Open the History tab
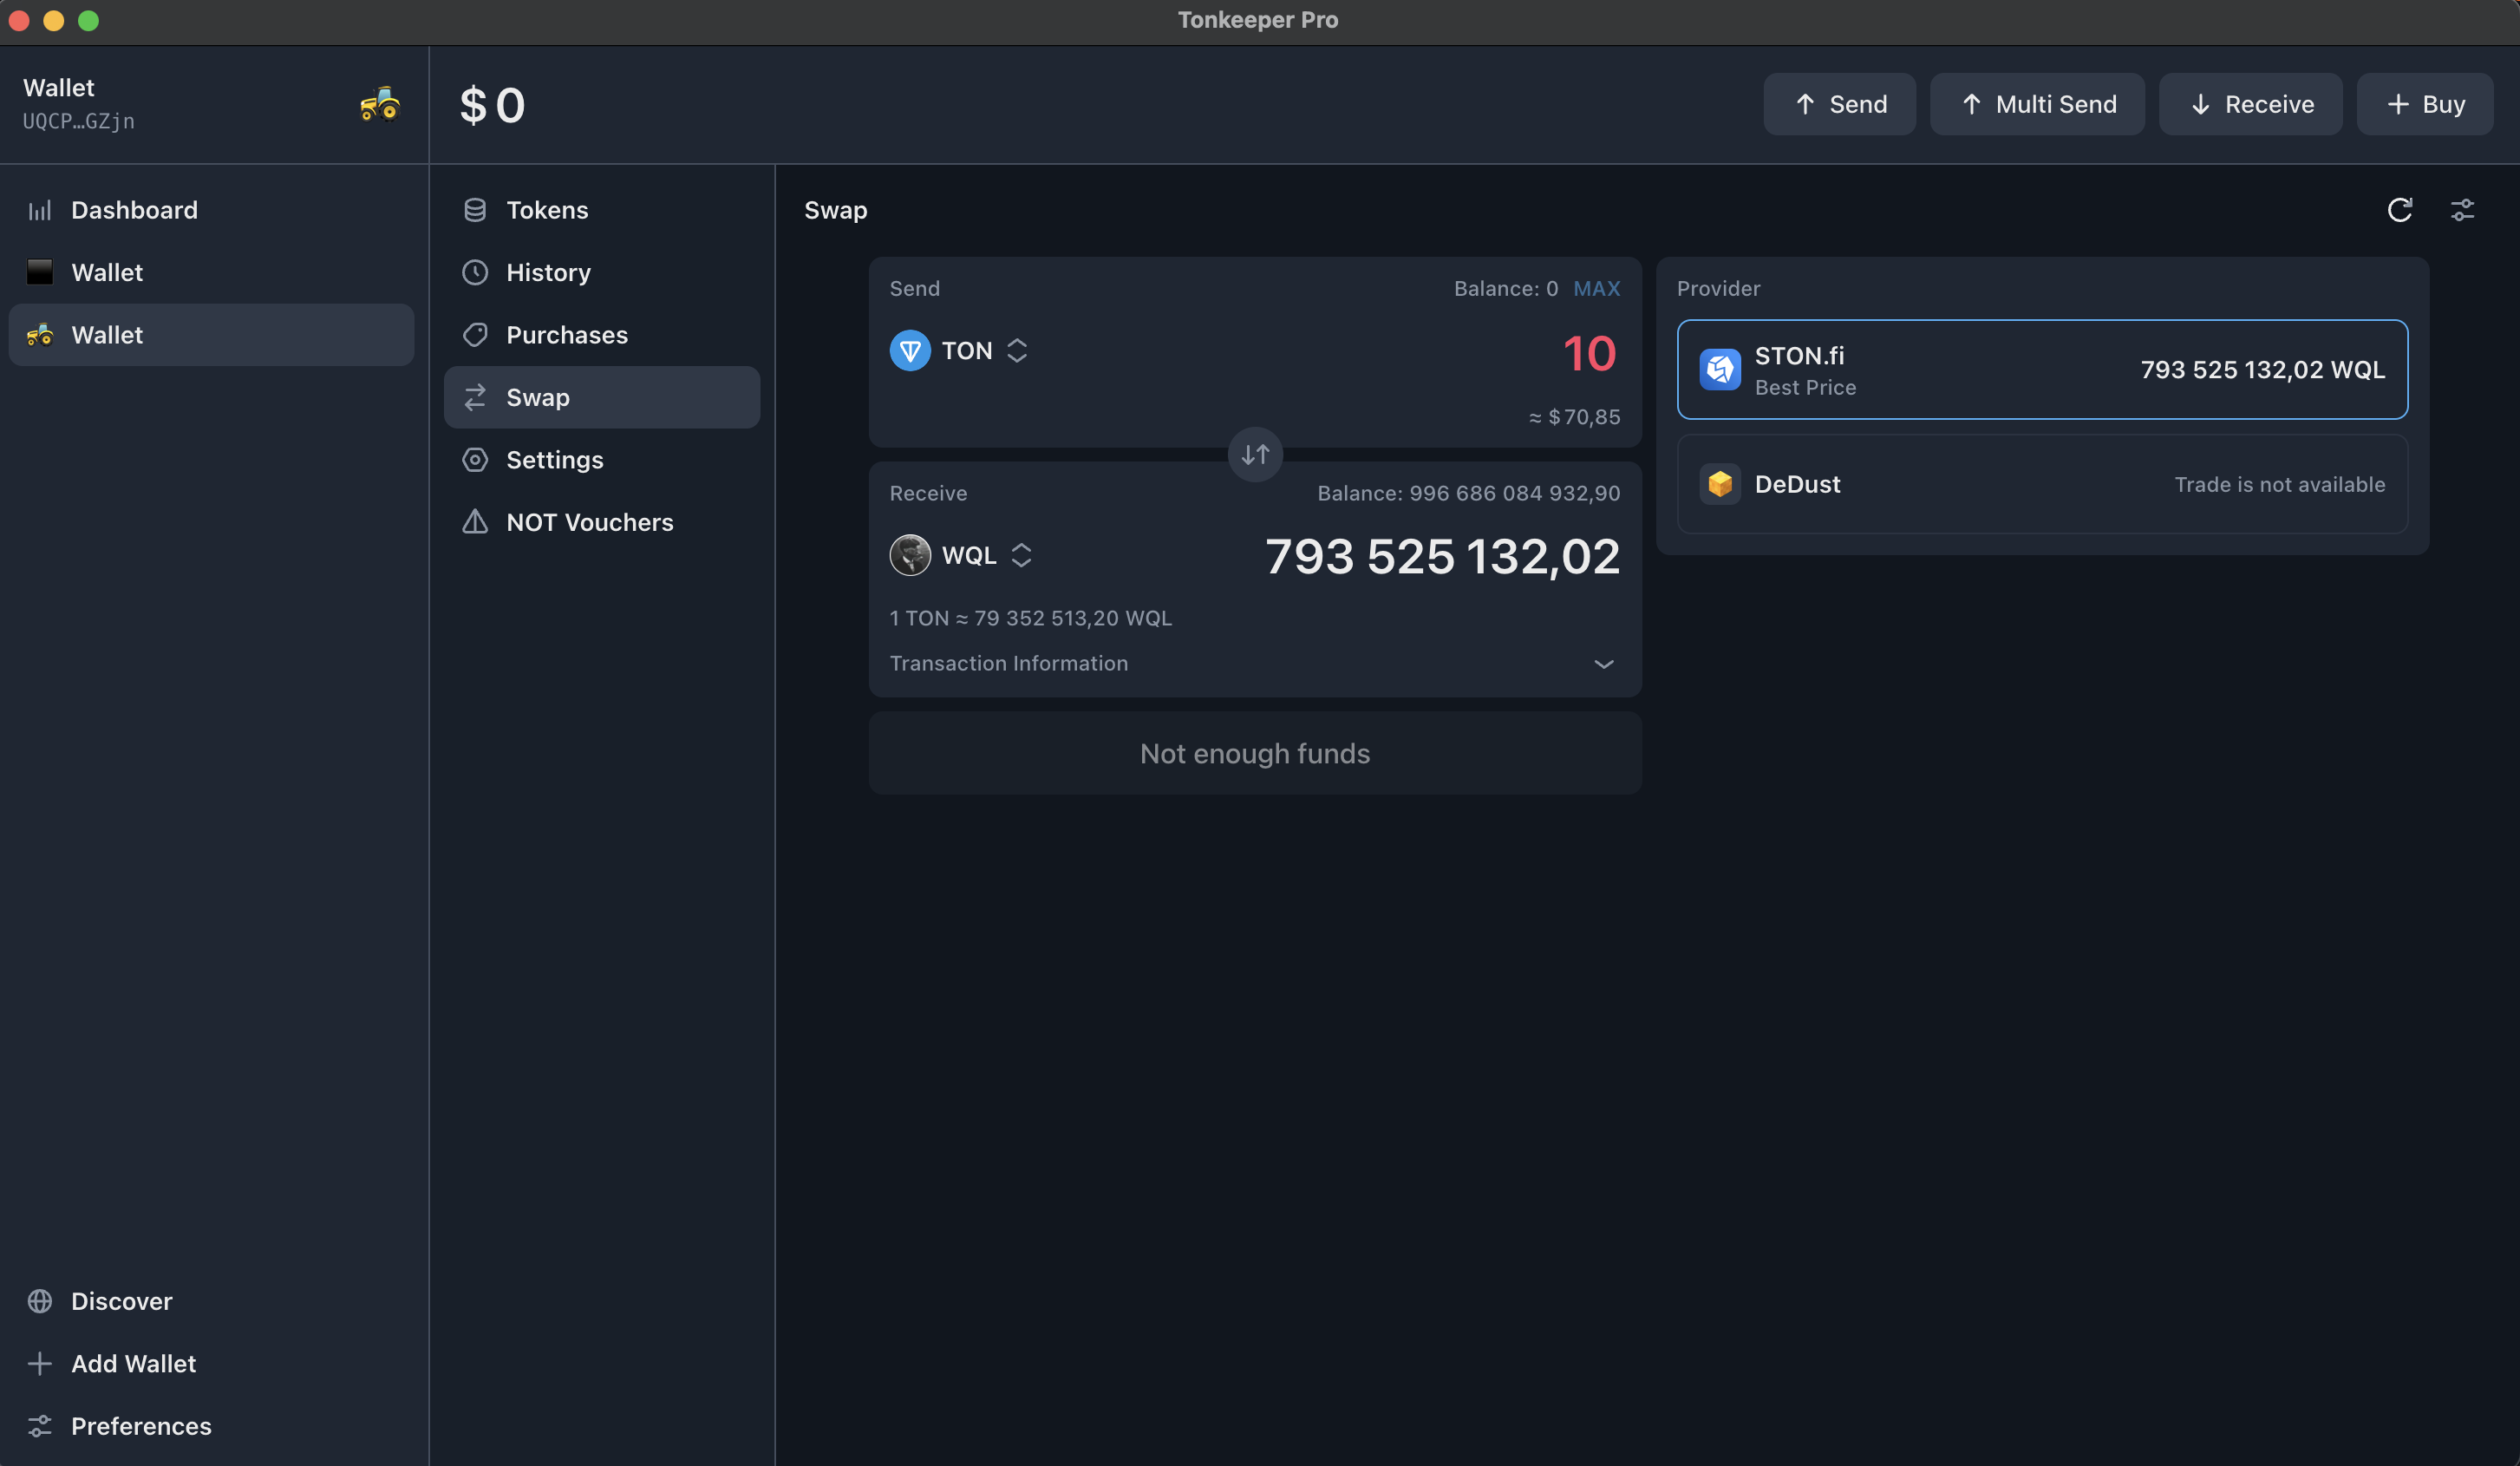The width and height of the screenshot is (2520, 1466). click(x=548, y=272)
